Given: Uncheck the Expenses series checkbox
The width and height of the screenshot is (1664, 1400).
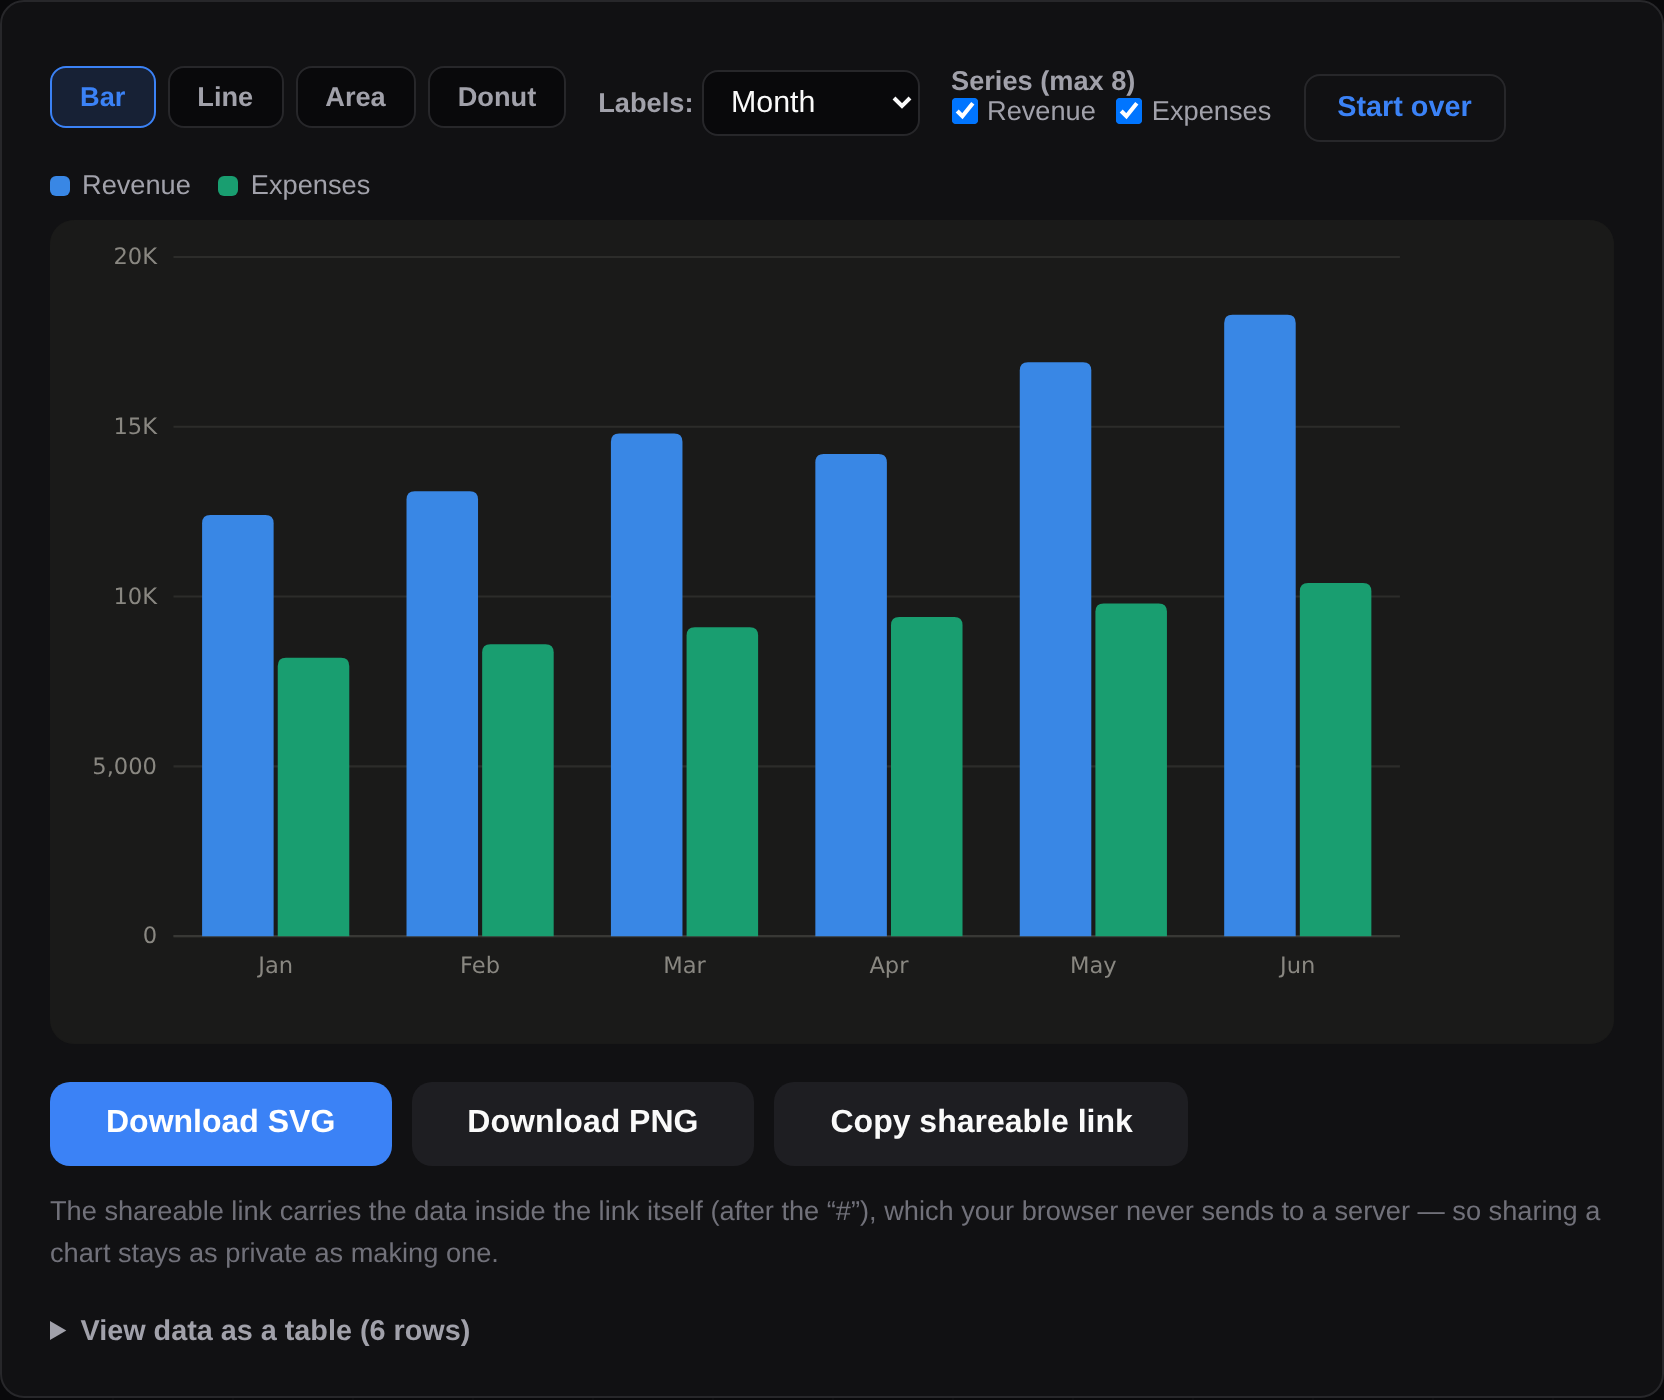Looking at the screenshot, I should click(x=1129, y=111).
